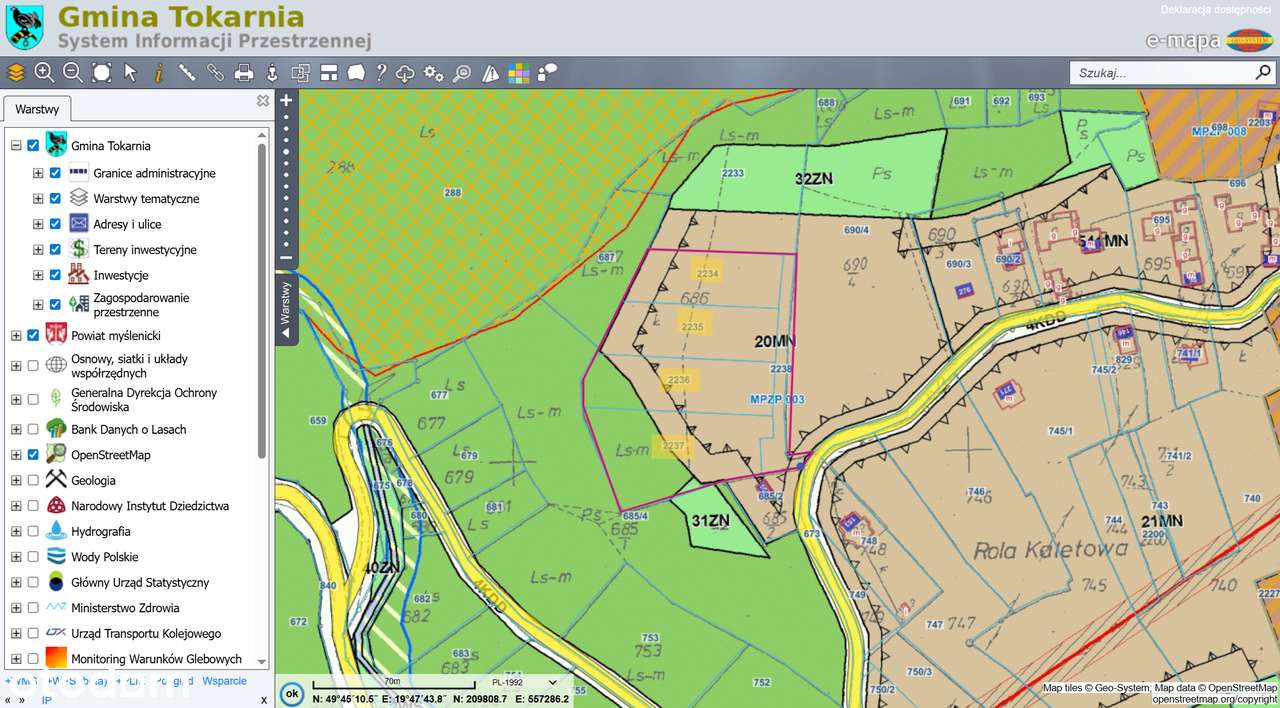Click the e-mapa logo
The width and height of the screenshot is (1280, 708).
pos(1209,40)
